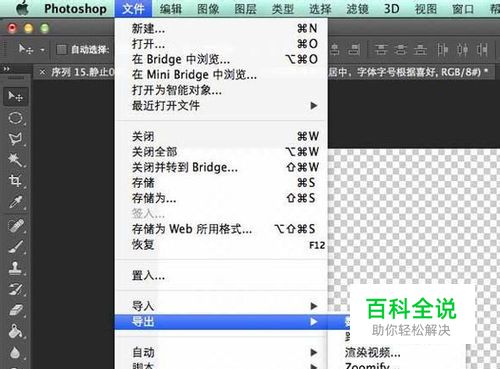
Task: Expand the toolbox panel with double arrows
Action: coord(6,69)
